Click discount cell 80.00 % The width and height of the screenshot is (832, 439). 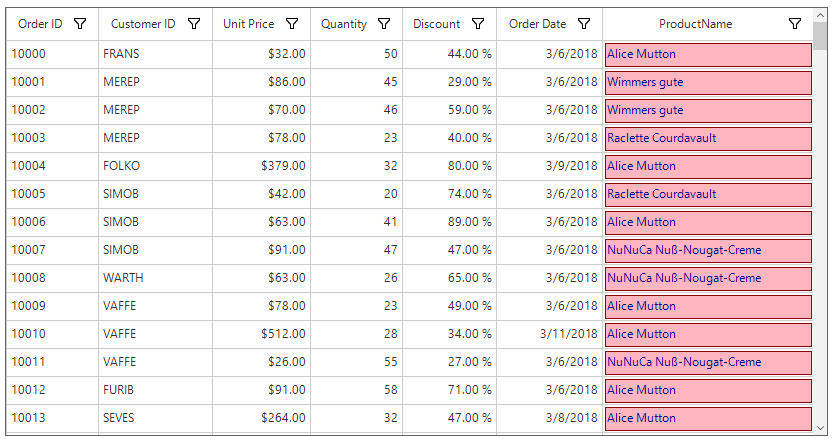(x=449, y=166)
